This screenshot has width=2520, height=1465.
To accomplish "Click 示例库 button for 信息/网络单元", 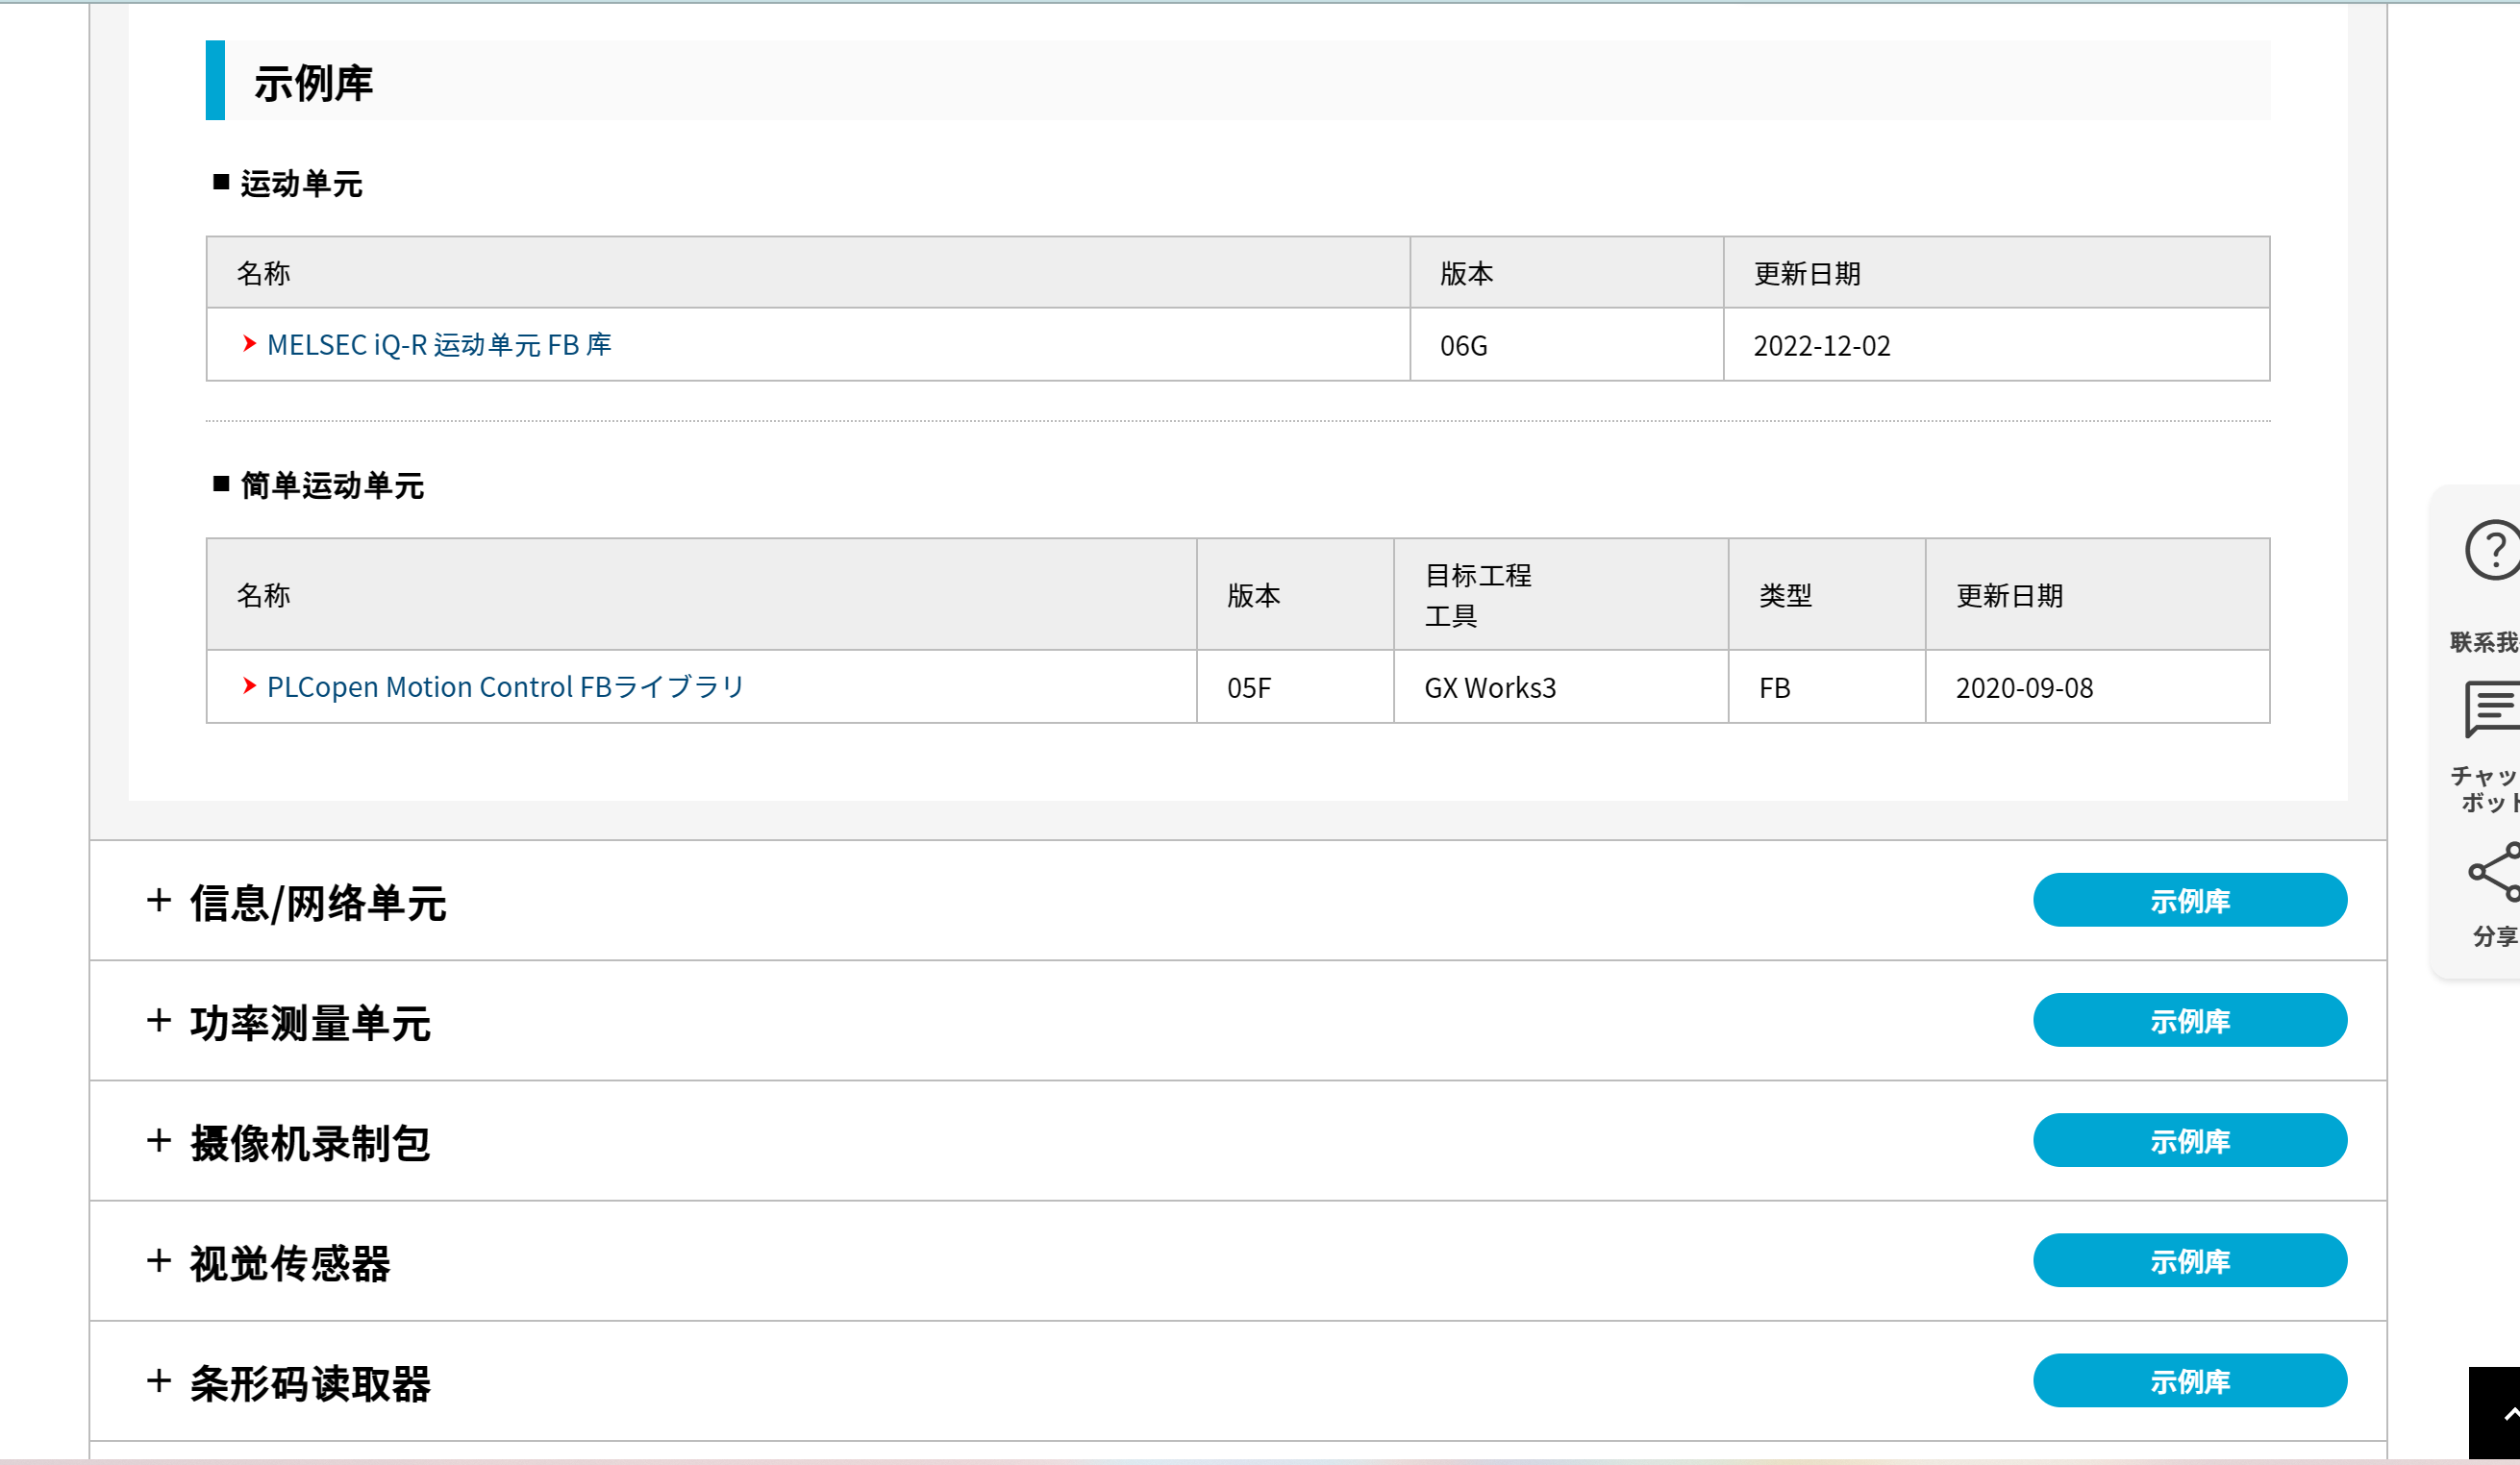I will click(2189, 900).
